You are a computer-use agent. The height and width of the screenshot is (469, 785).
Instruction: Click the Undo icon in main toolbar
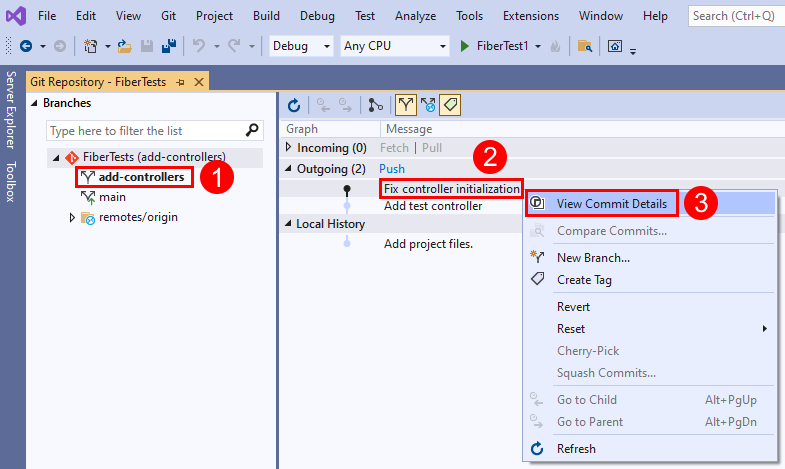coord(198,46)
